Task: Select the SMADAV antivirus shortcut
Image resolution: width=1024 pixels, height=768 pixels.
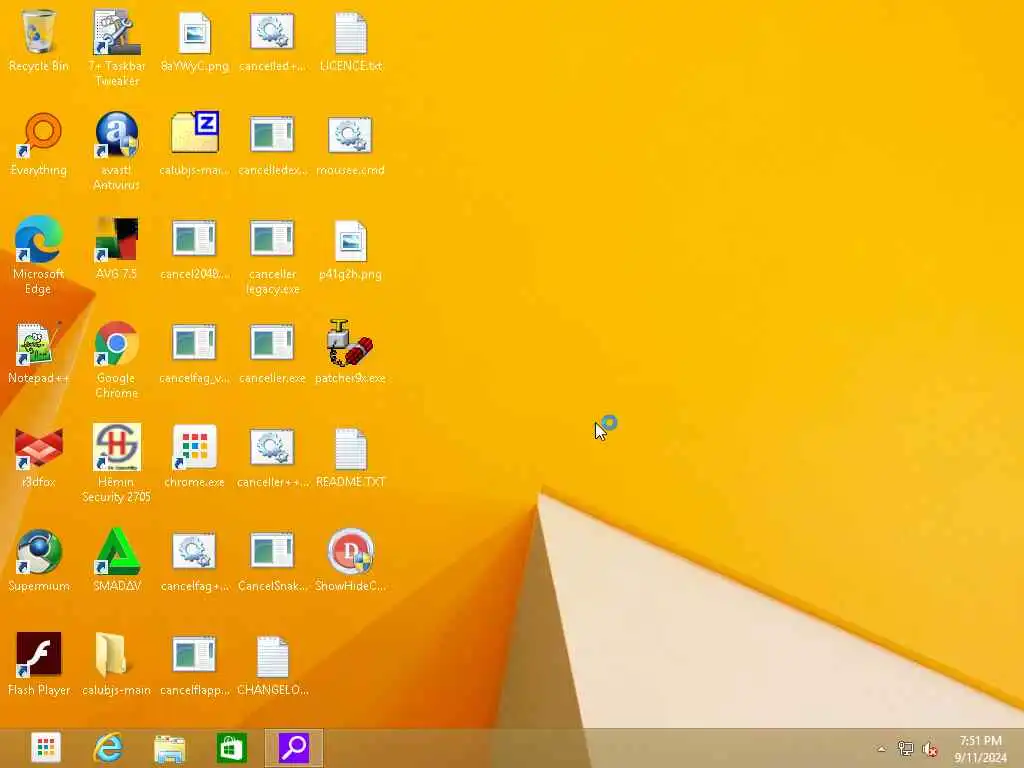Action: pyautogui.click(x=116, y=552)
